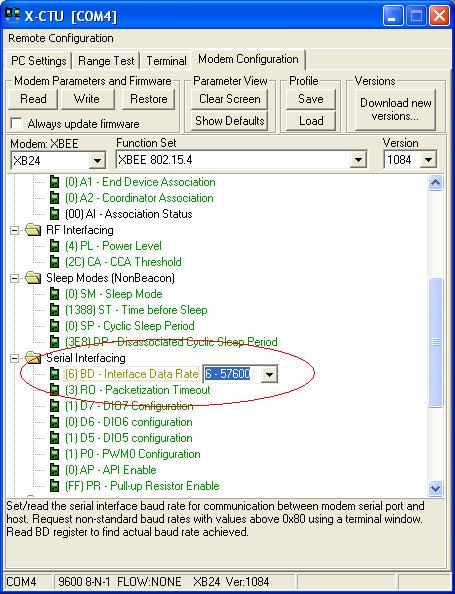
Task: Select the (0) D6 - DIO6 configuration row
Action: [128, 422]
